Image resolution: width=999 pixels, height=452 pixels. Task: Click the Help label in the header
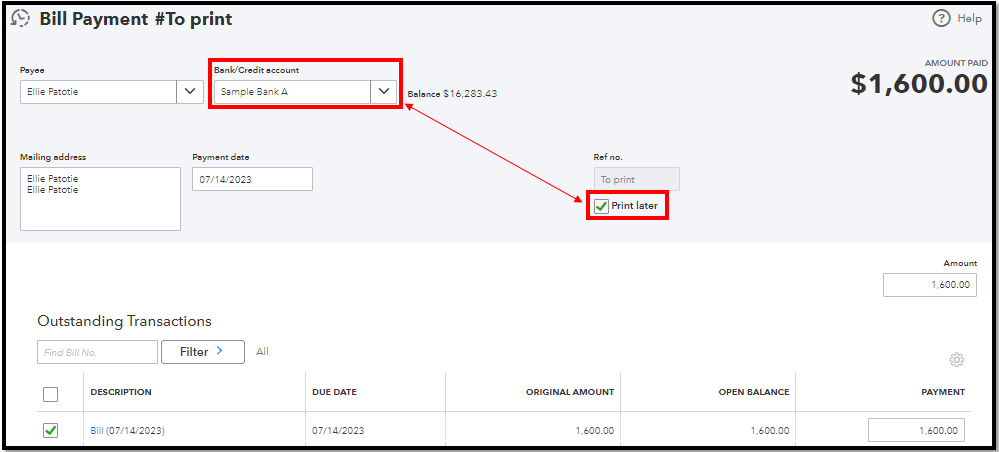pyautogui.click(x=969, y=18)
